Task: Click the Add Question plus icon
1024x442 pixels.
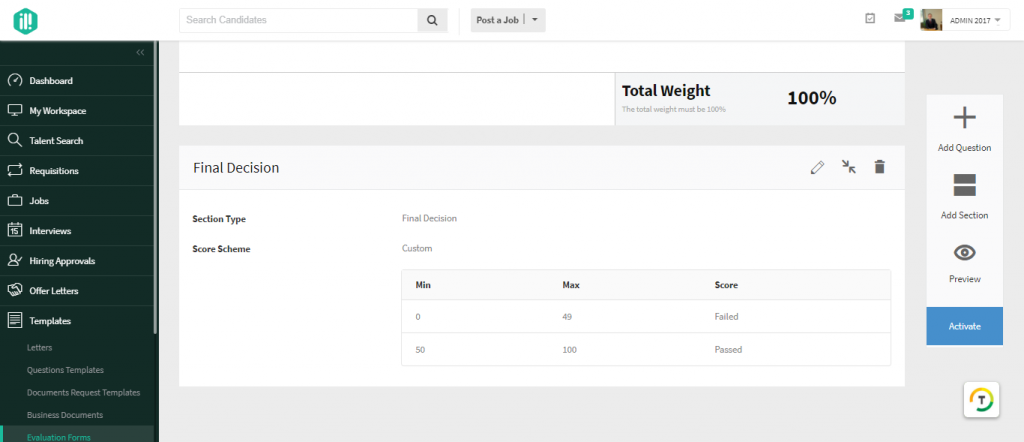Action: 965,118
